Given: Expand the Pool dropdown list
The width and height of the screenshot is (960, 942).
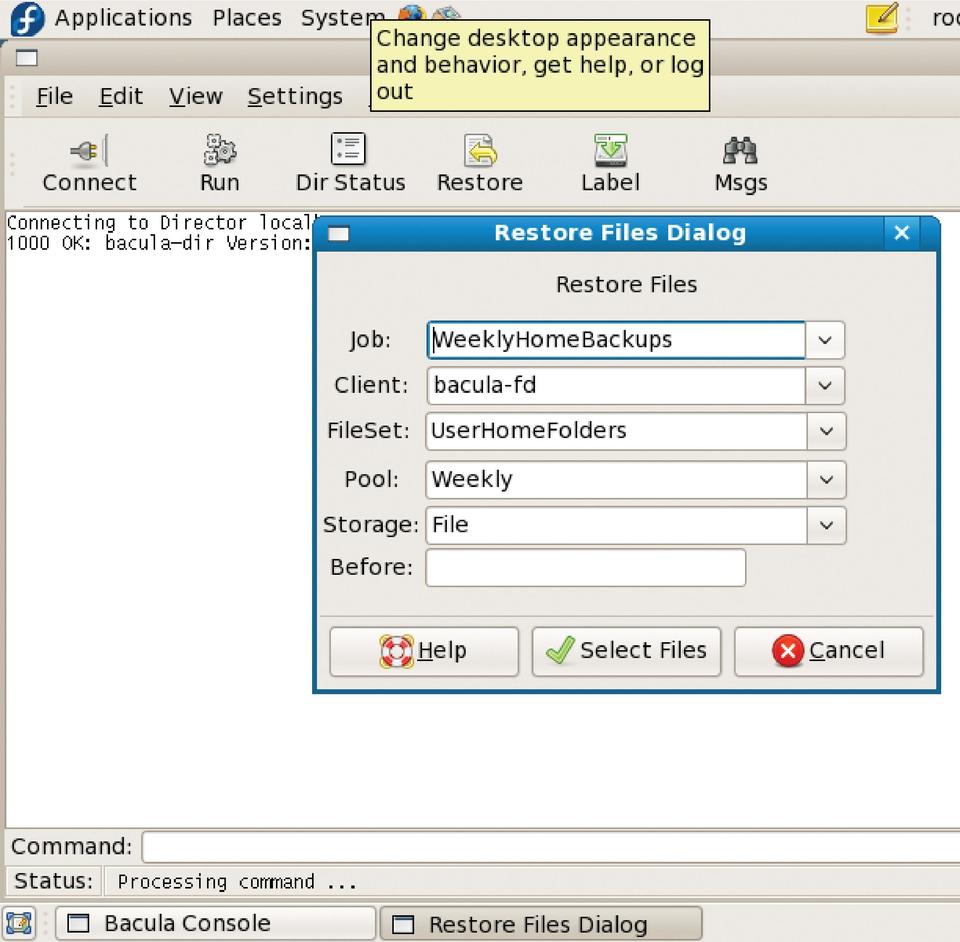Looking at the screenshot, I should [826, 480].
